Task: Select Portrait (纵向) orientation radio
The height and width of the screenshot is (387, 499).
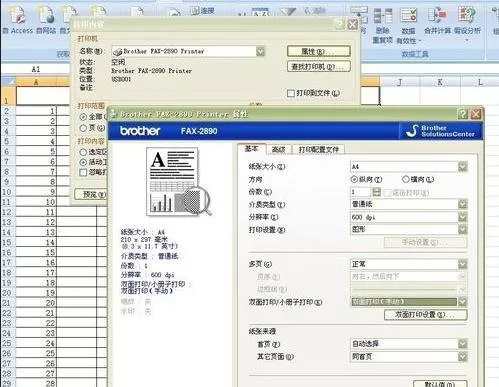Action: coord(354,179)
